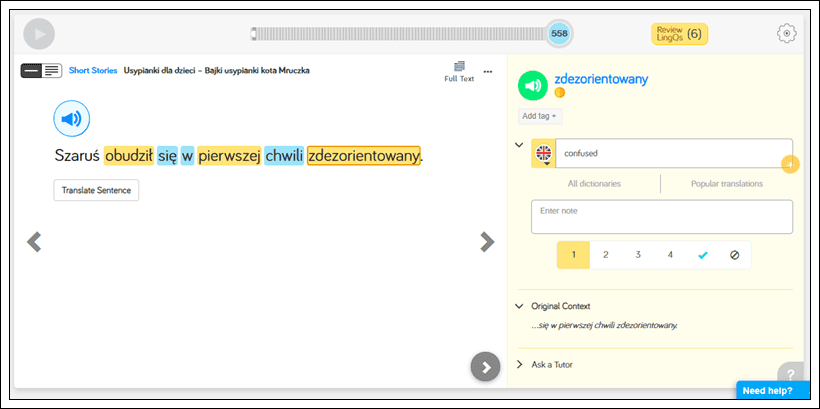Expand the Ask a Tutor section

520,364
